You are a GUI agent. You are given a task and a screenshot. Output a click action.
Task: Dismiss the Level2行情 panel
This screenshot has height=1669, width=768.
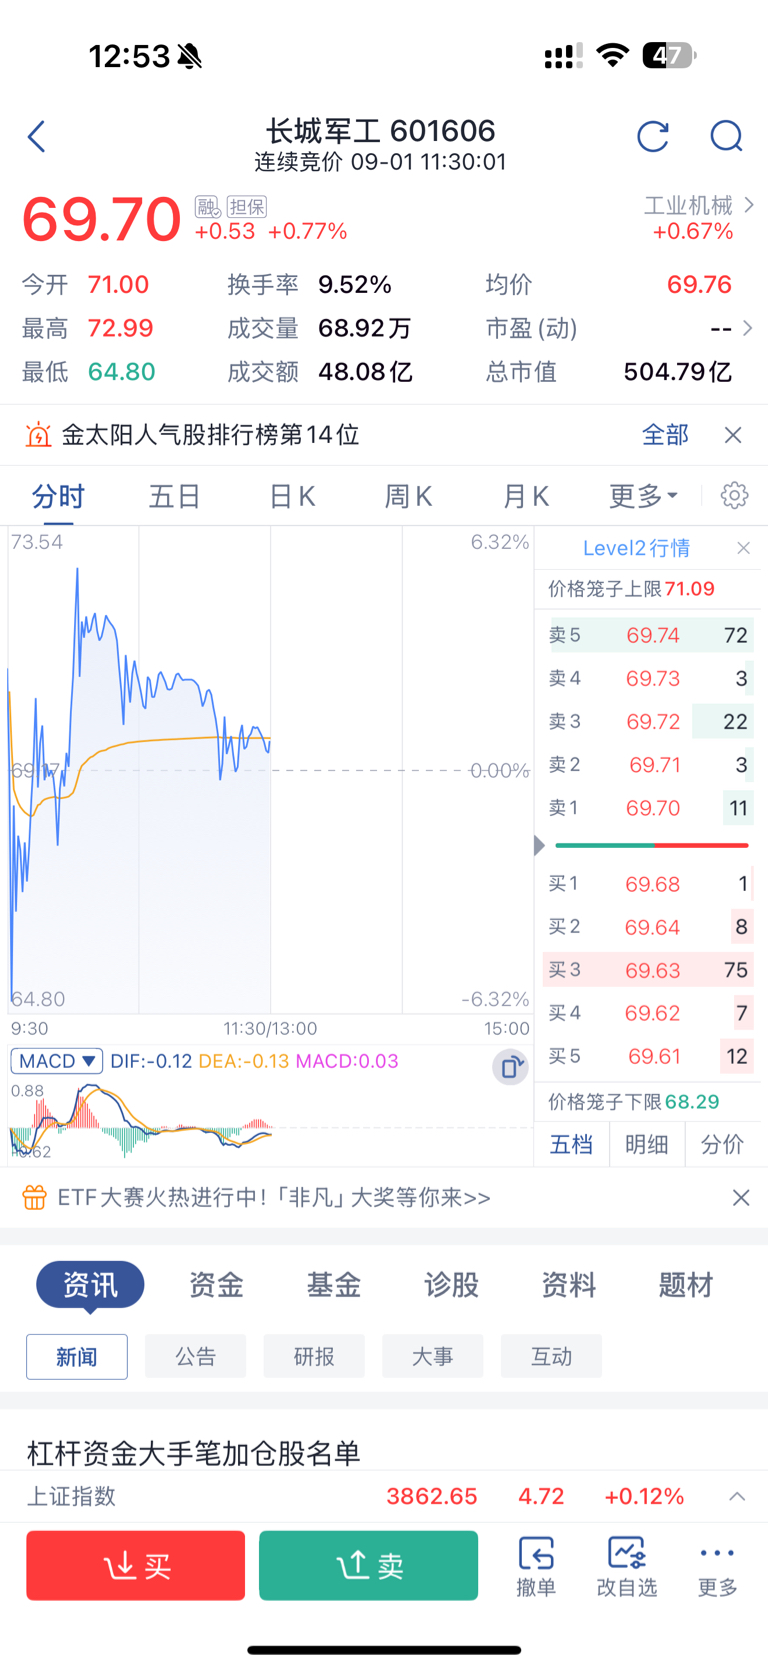click(x=743, y=548)
